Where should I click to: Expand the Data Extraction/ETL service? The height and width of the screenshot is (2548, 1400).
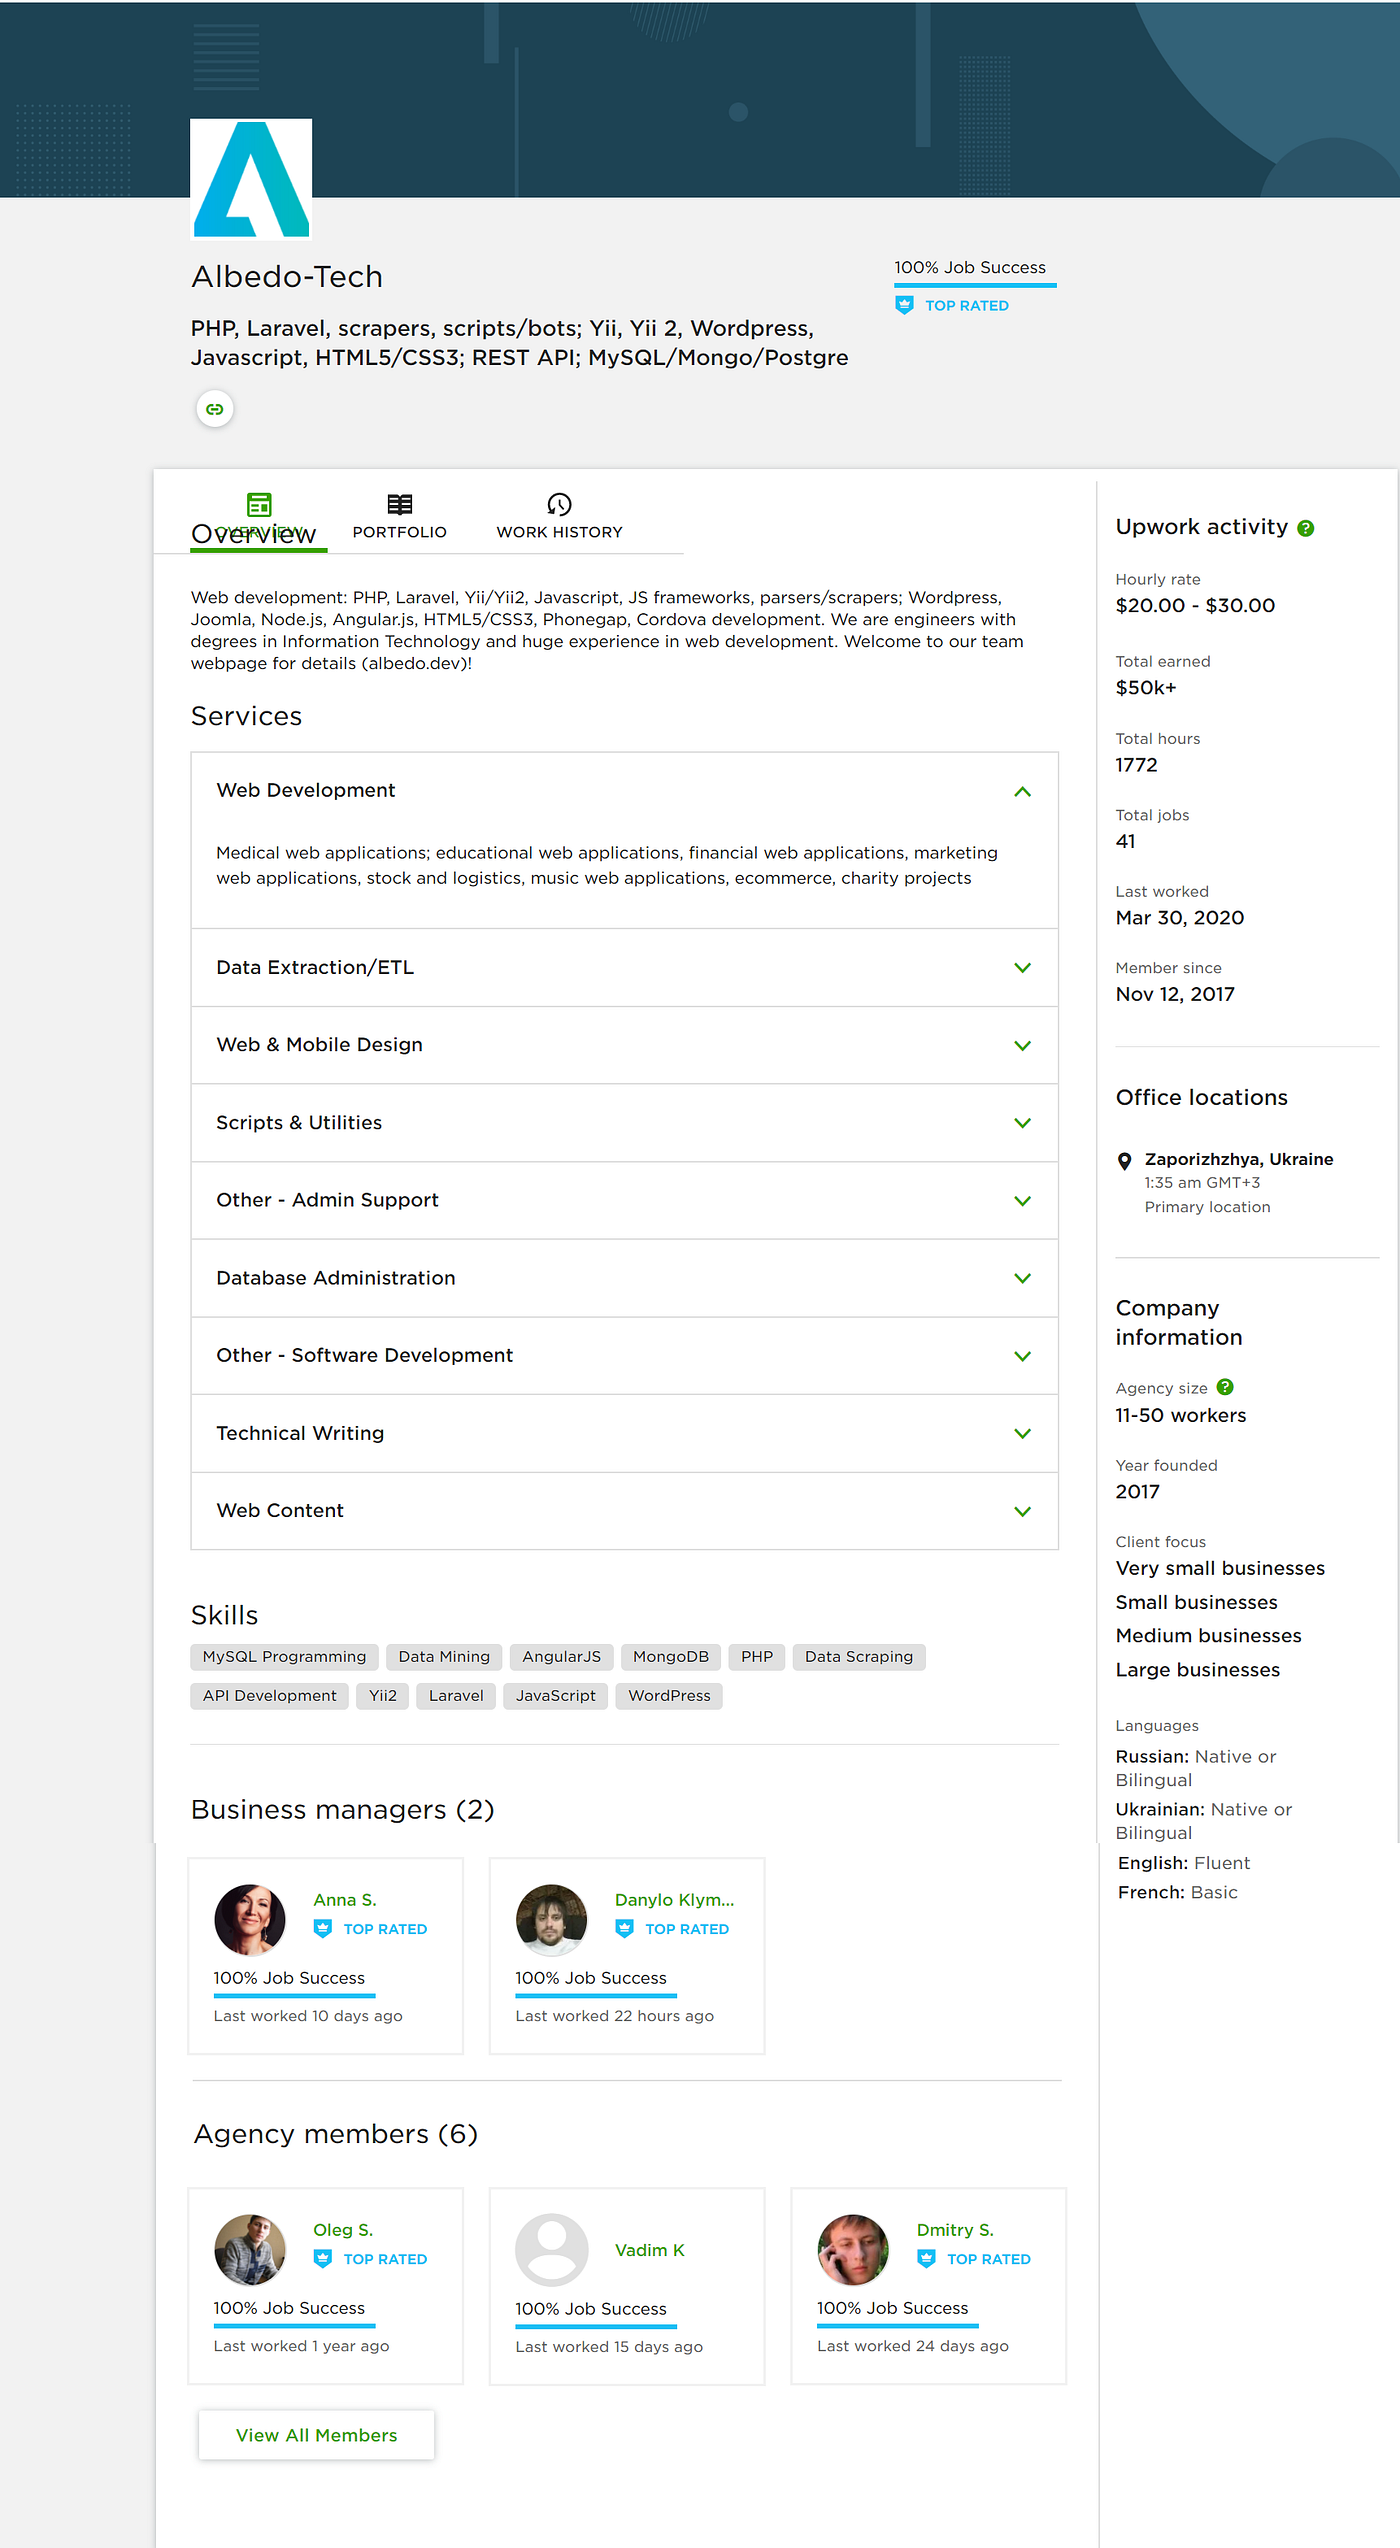(x=625, y=967)
